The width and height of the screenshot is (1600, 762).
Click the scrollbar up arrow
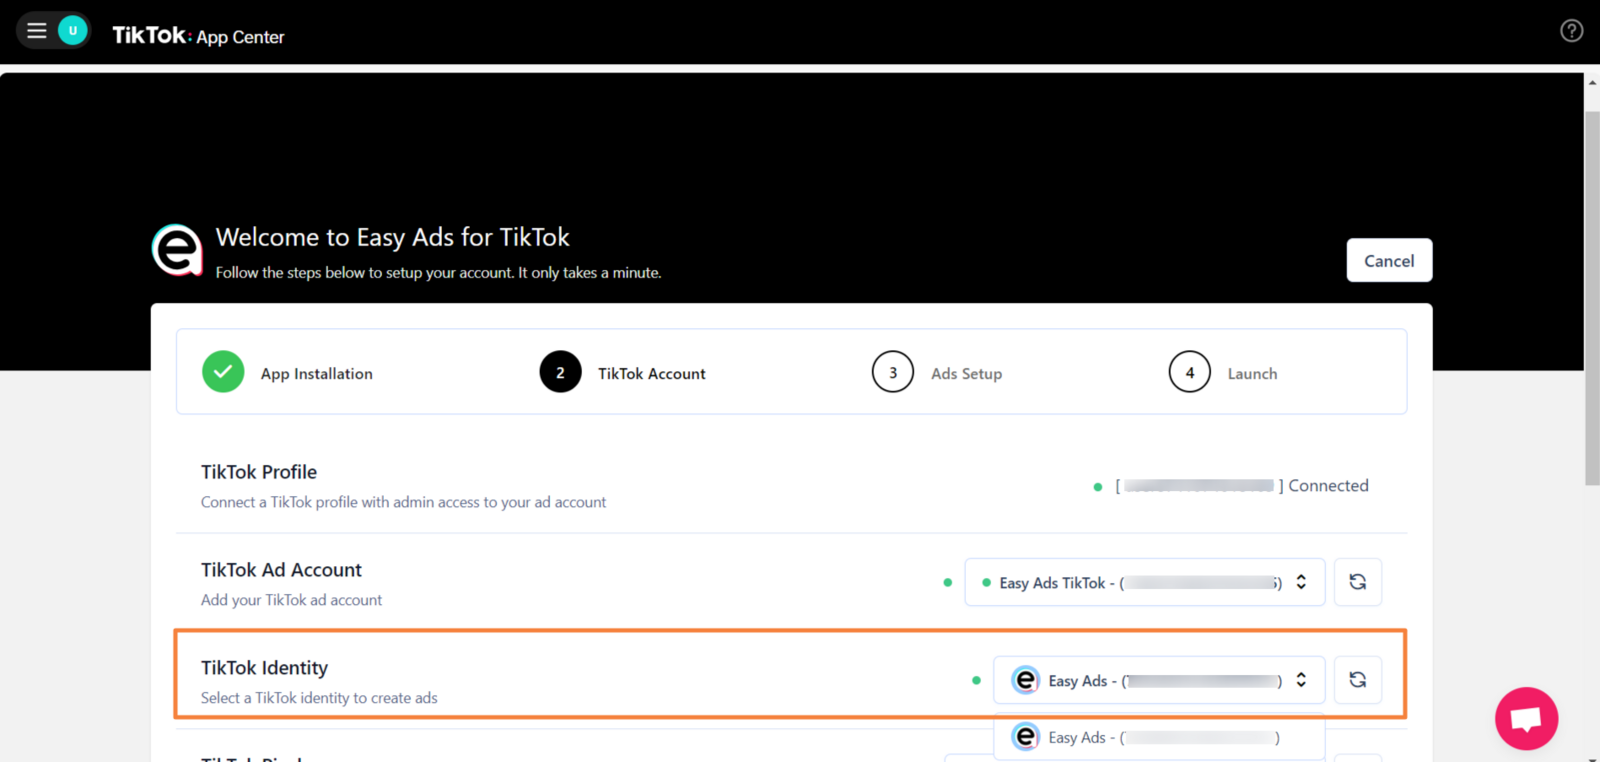(x=1591, y=82)
